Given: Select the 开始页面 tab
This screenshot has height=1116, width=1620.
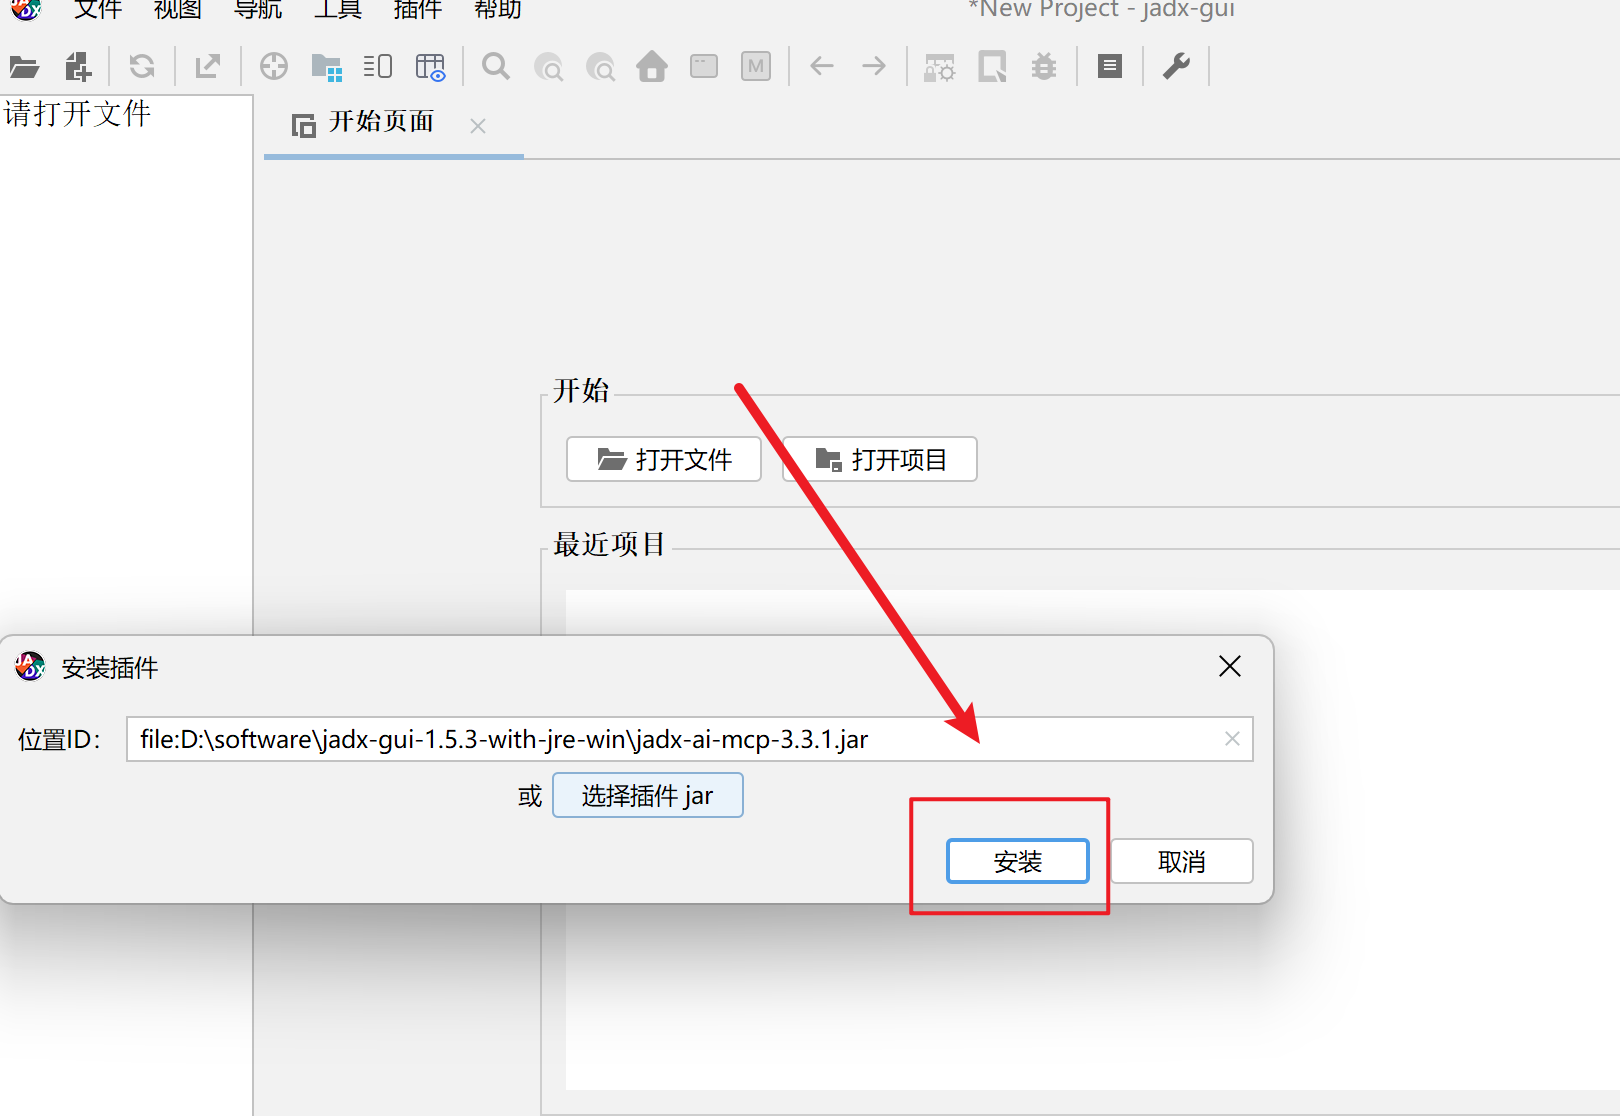Looking at the screenshot, I should [x=380, y=123].
